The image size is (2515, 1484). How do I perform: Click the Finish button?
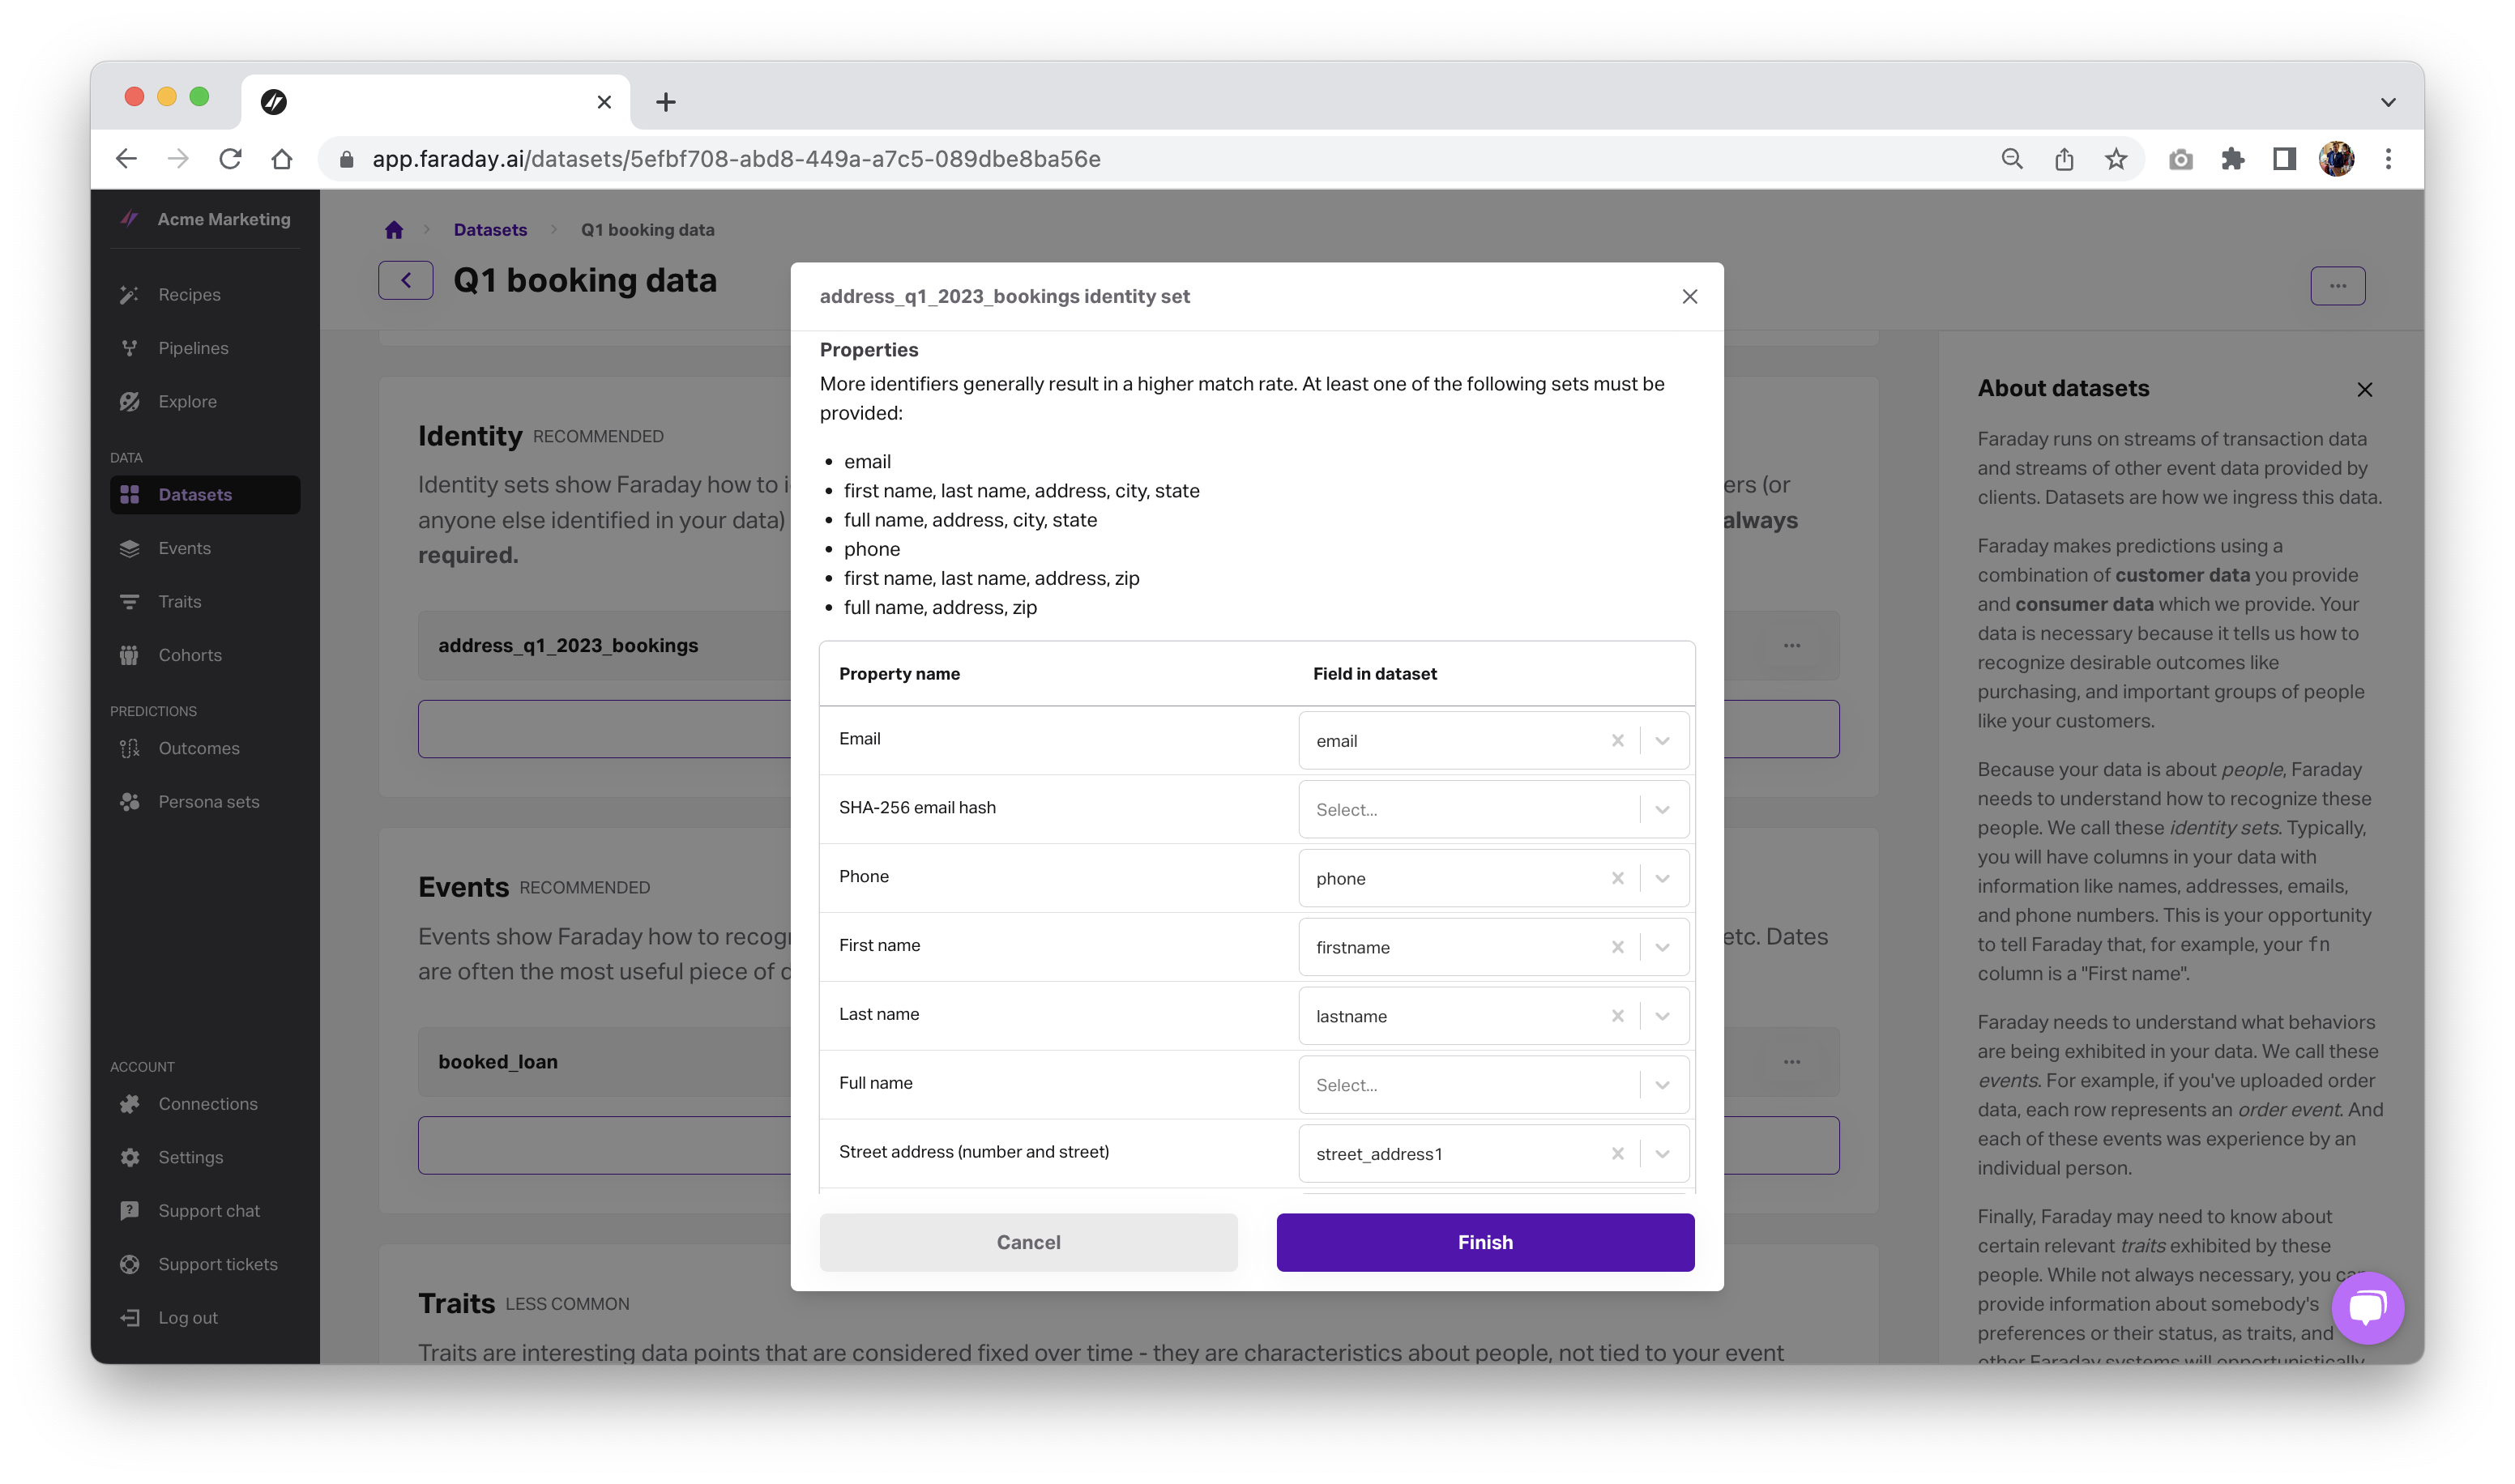point(1485,1242)
